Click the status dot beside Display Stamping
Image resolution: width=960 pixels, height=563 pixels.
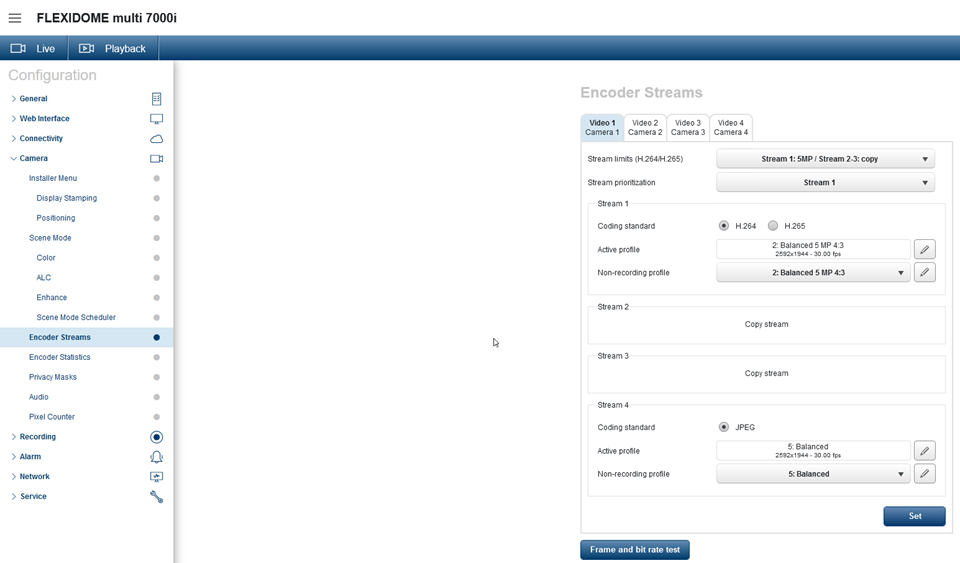157,198
